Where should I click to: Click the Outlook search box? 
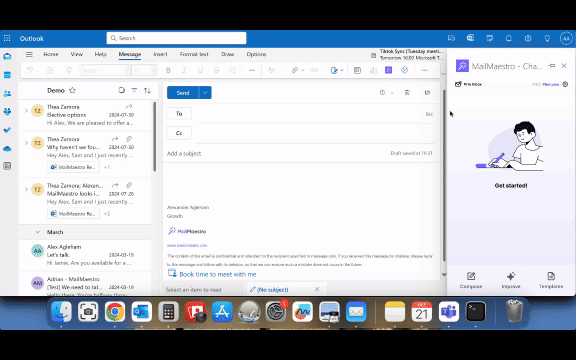coord(176,38)
